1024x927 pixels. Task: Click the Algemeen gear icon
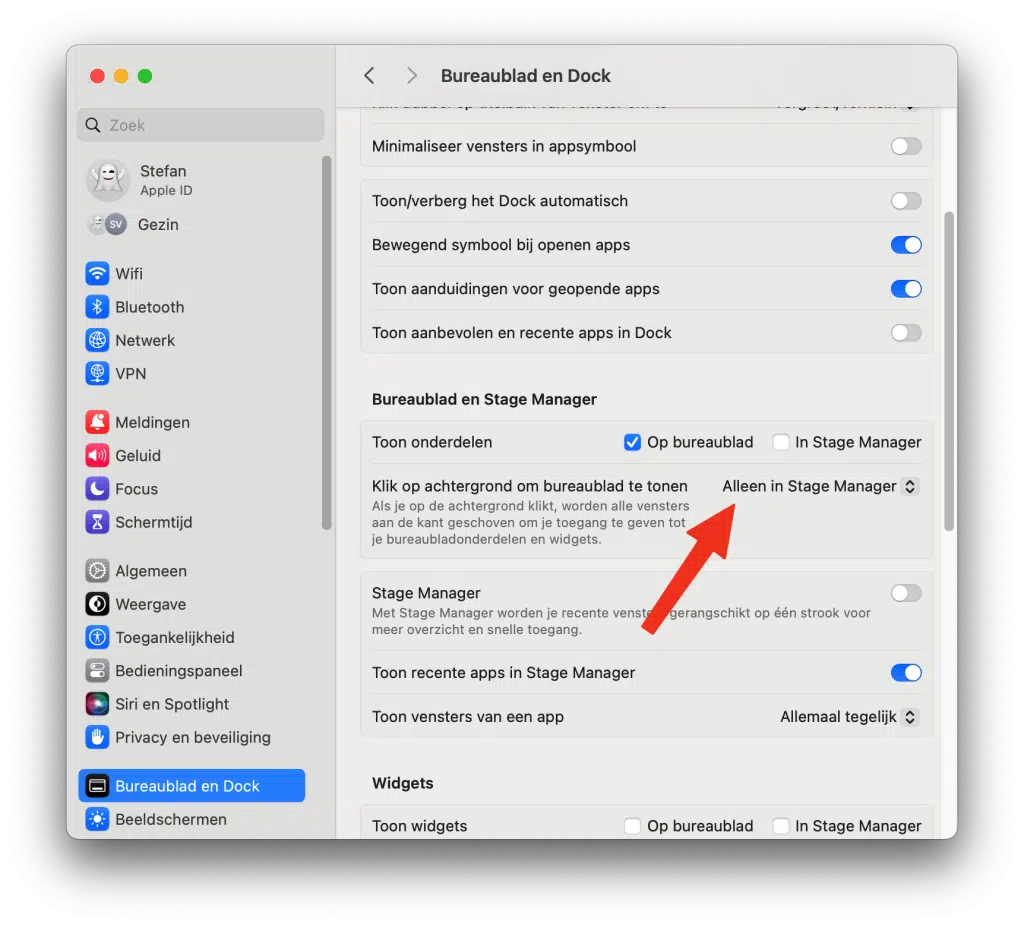click(97, 571)
